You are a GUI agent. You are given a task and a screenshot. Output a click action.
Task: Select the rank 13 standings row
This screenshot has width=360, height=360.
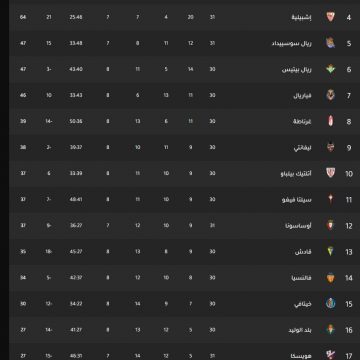(184, 252)
